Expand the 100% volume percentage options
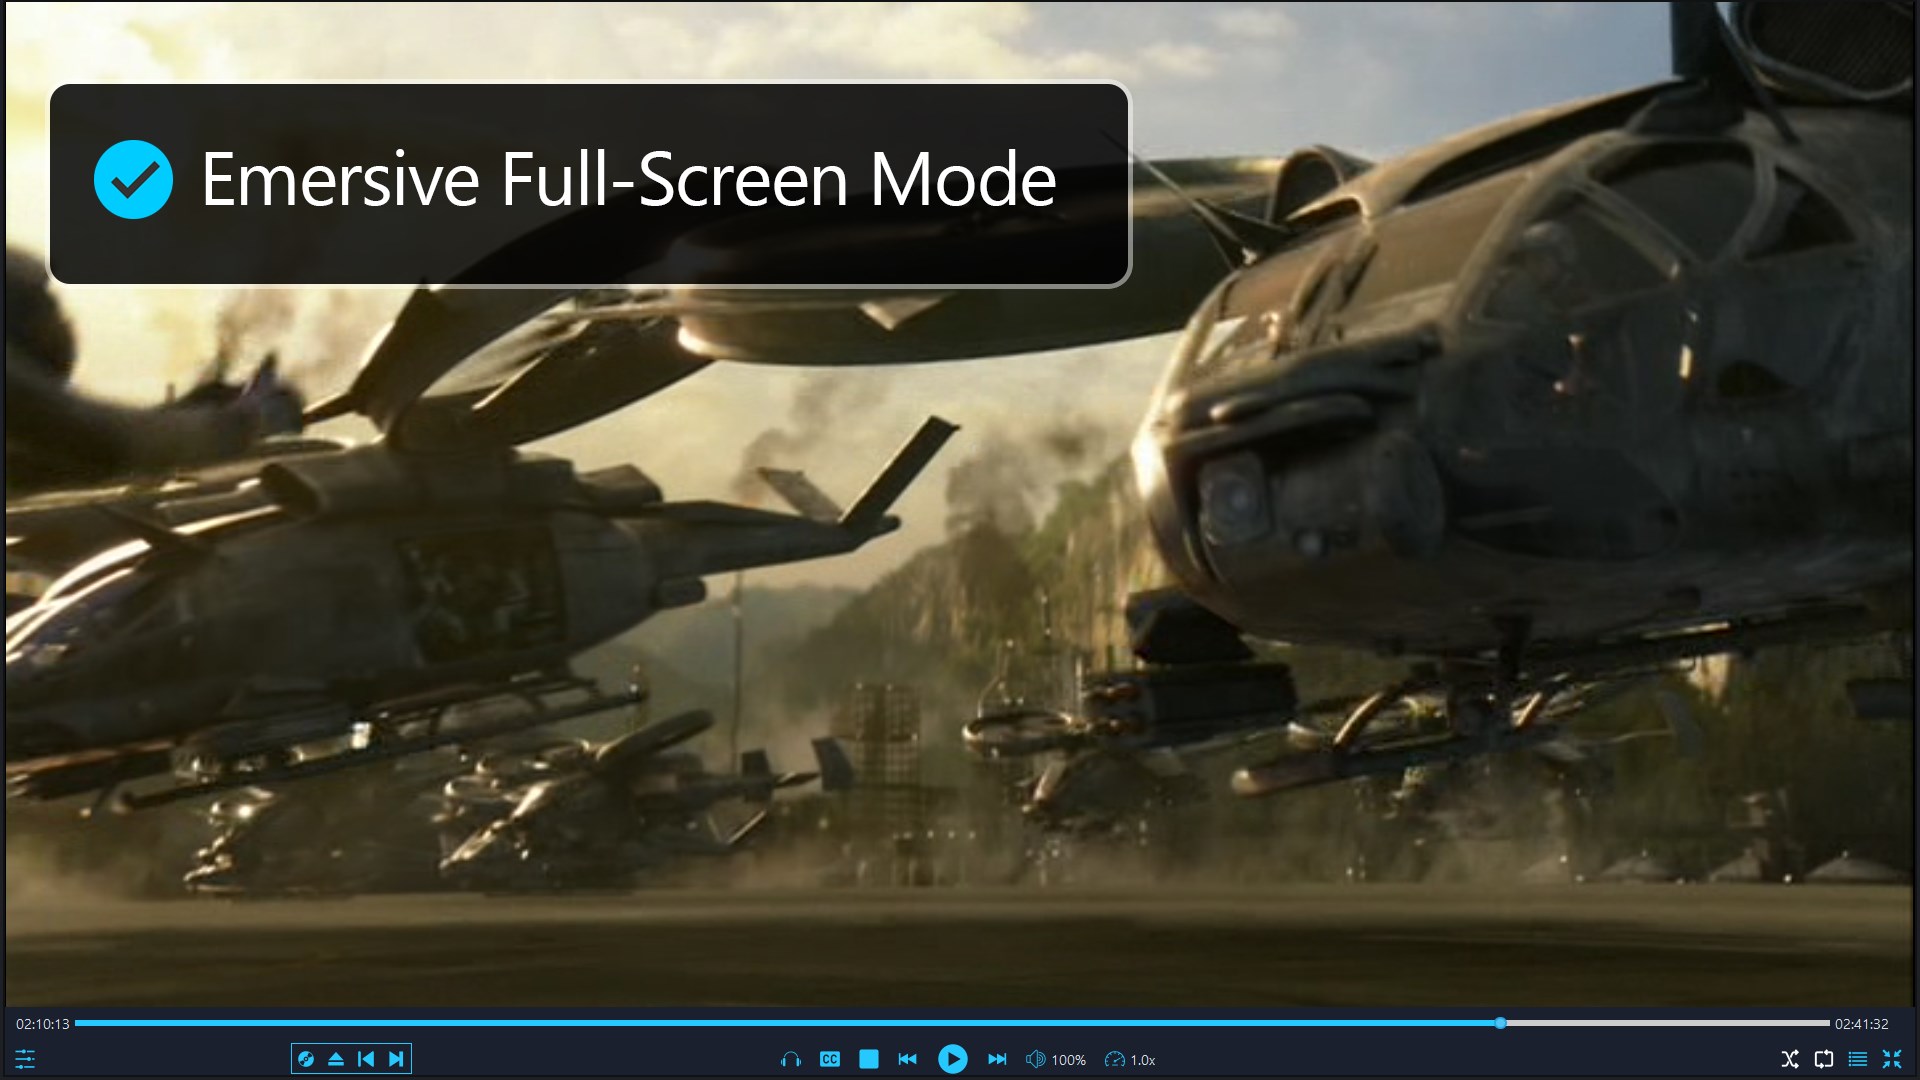This screenshot has width=1920, height=1080. 1068,1059
